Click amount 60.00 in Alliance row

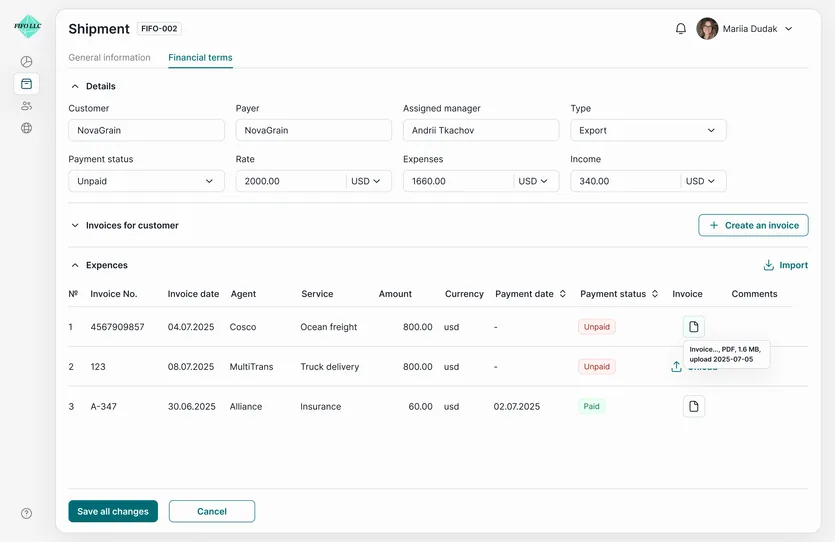coord(420,406)
